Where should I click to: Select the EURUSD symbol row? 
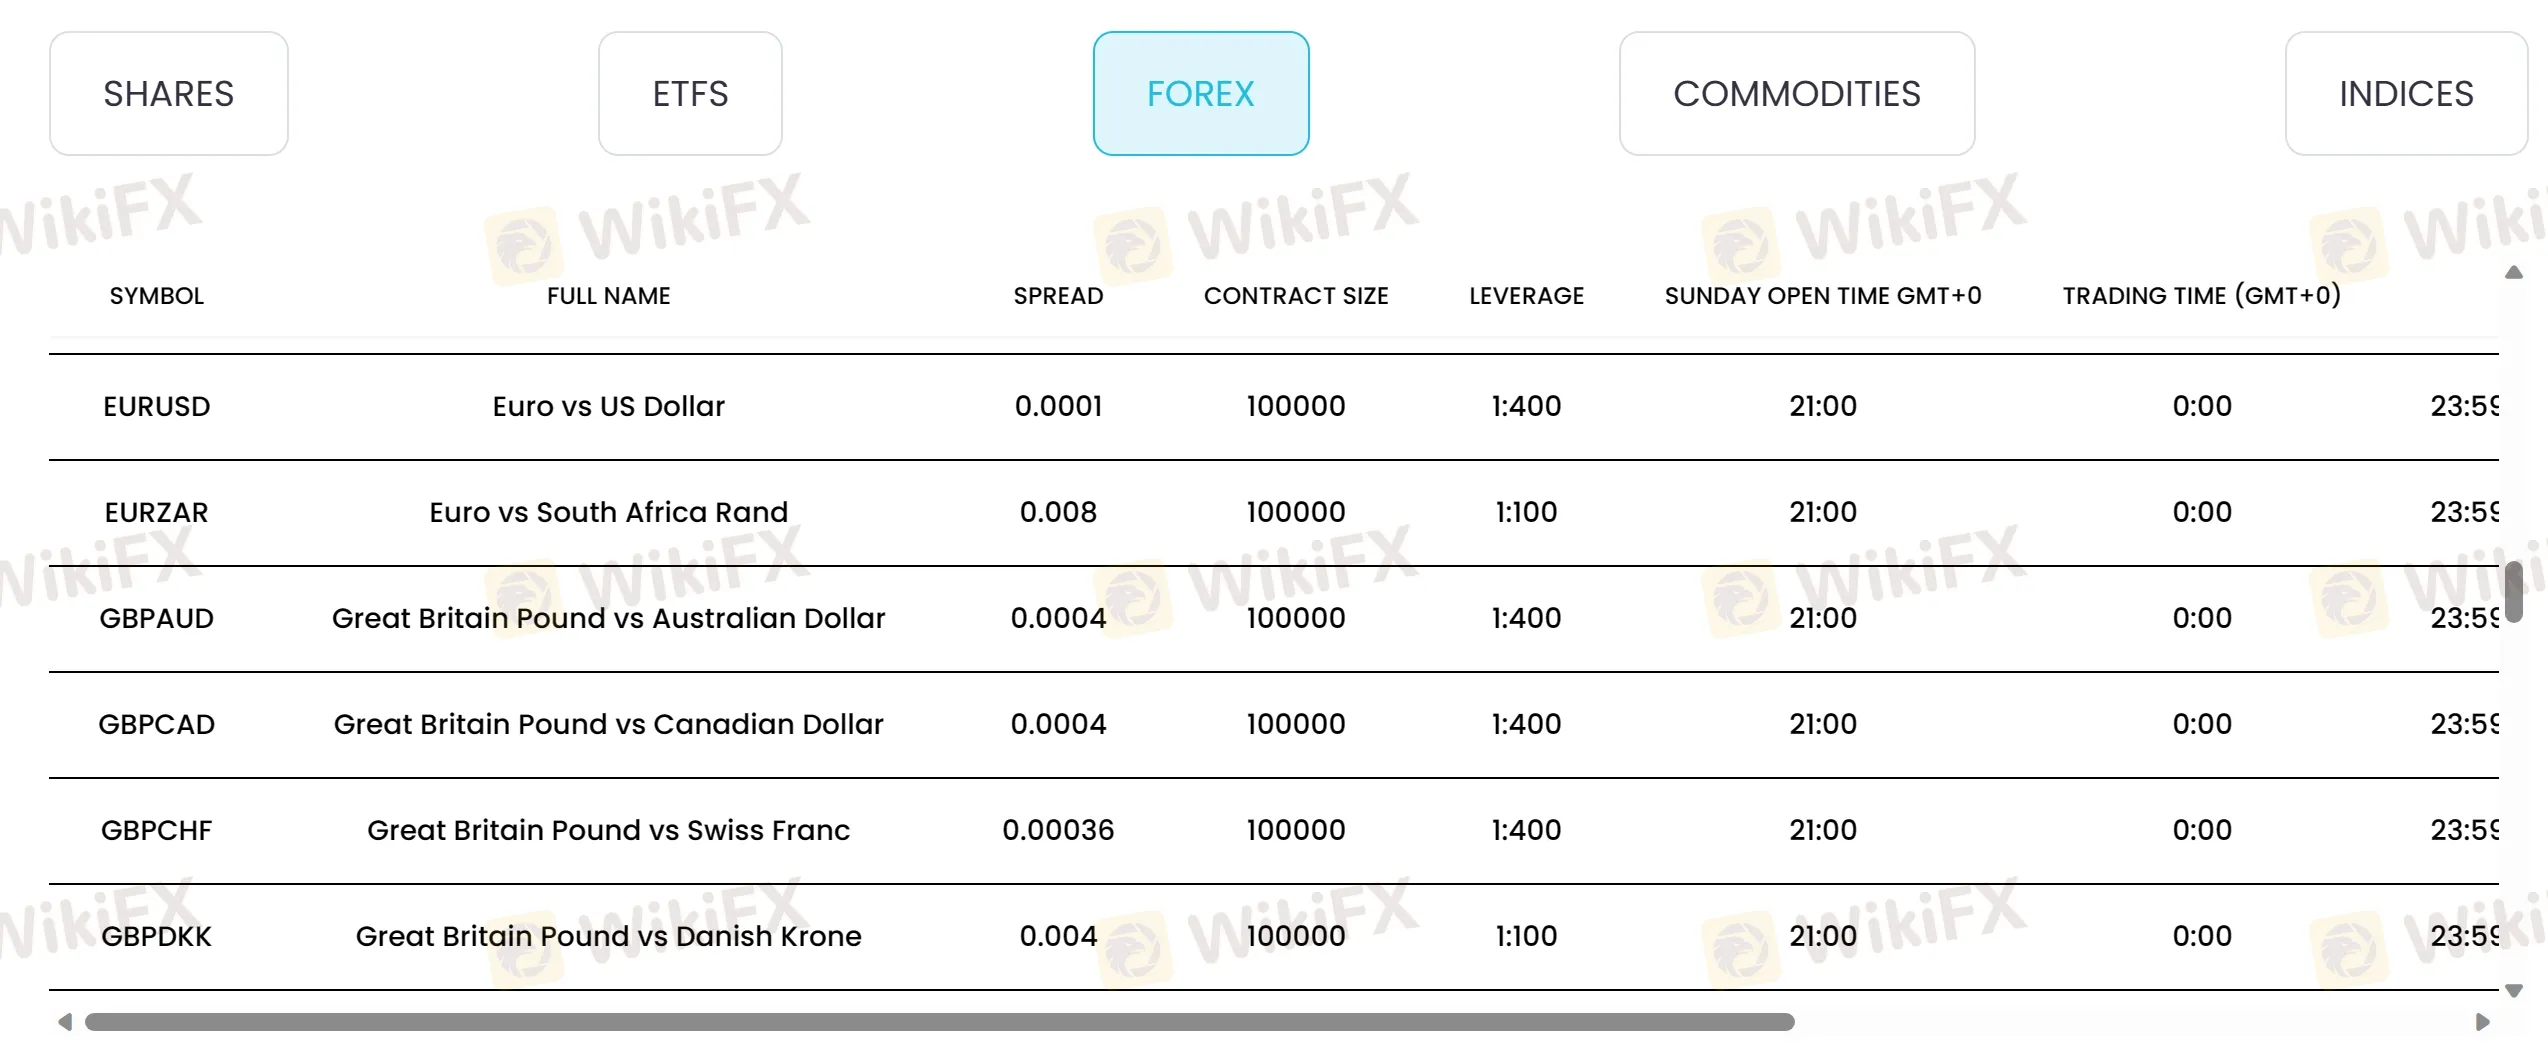pos(1273,407)
